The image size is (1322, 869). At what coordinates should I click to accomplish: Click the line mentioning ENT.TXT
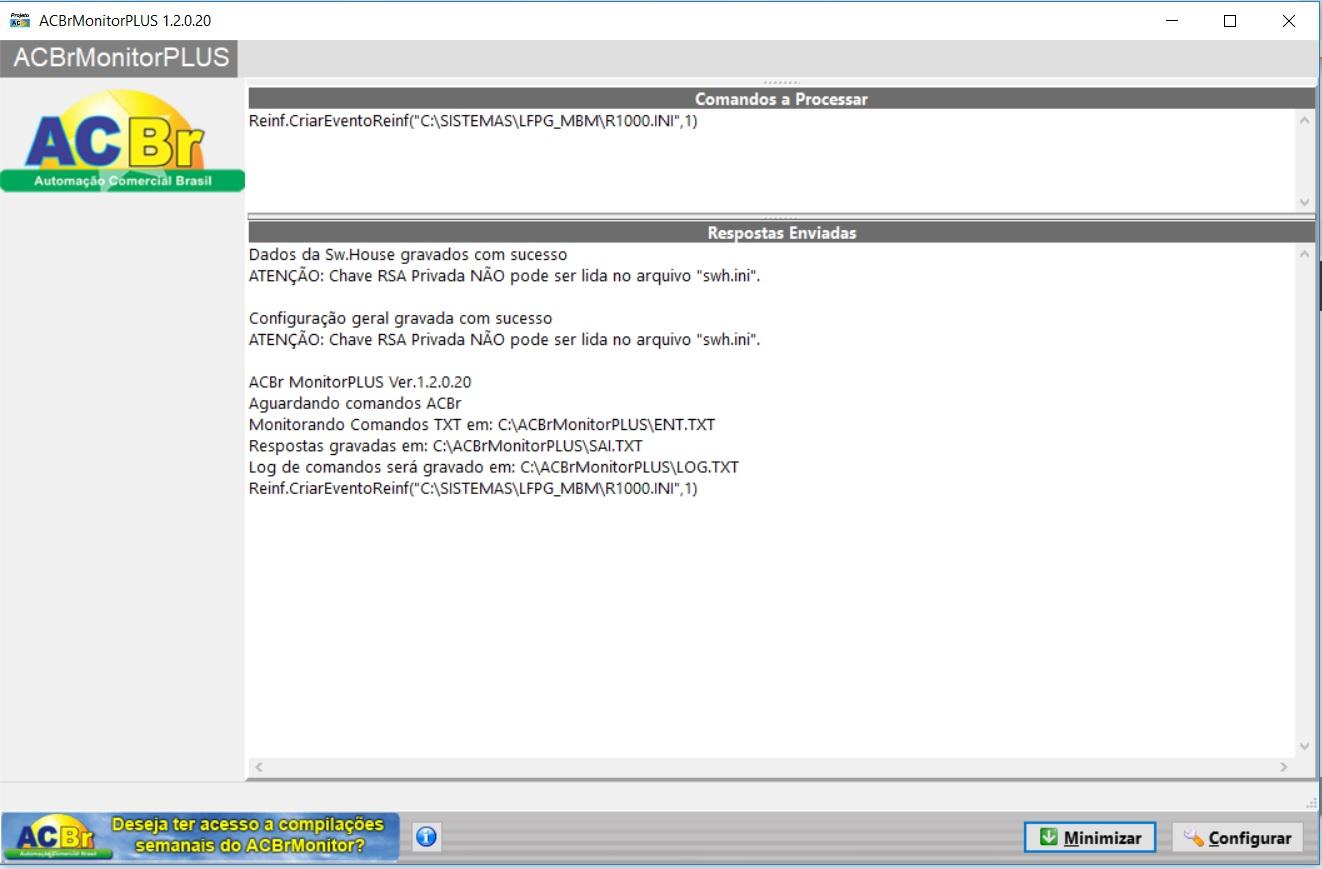coord(482,425)
